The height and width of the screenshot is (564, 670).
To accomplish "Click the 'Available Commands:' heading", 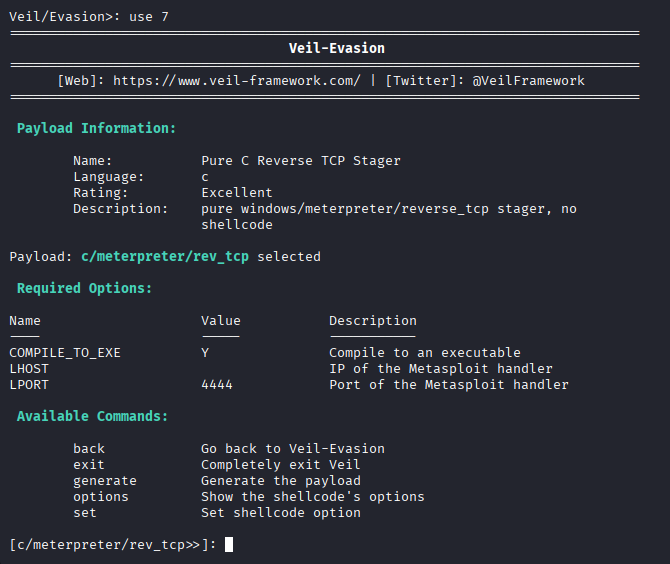I will 93,416.
